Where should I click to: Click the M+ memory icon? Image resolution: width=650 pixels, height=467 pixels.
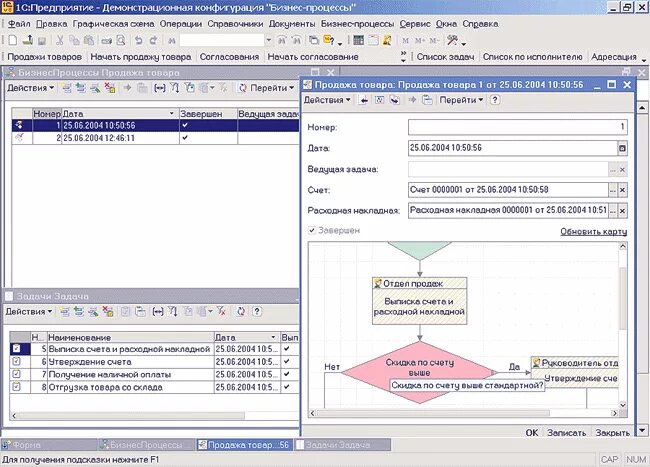[x=420, y=41]
